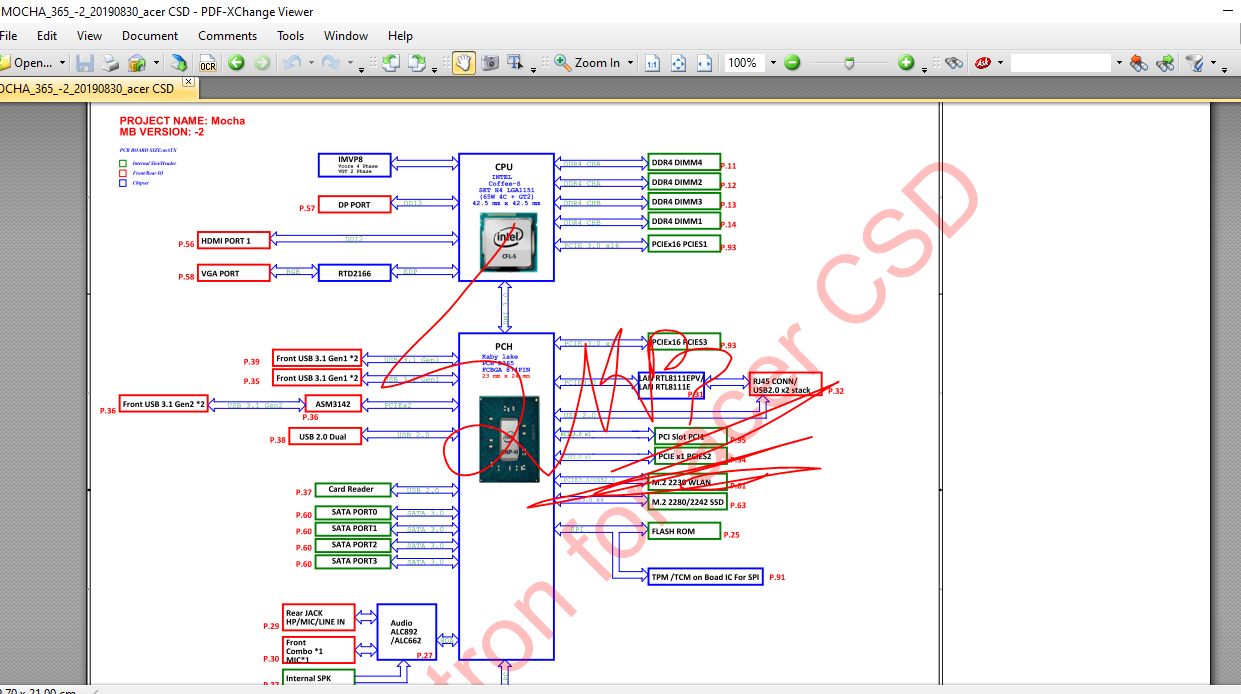Open the Window menu
This screenshot has height=694, width=1241.
[346, 35]
